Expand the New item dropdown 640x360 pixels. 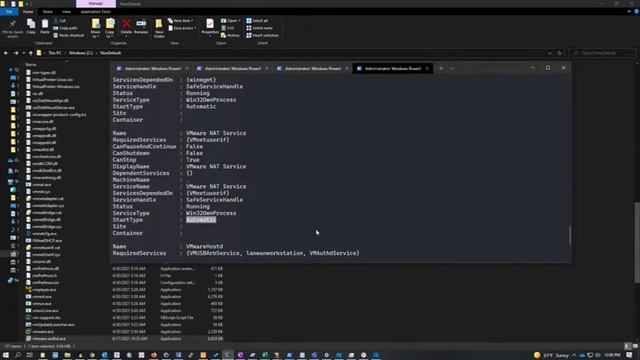click(x=180, y=20)
